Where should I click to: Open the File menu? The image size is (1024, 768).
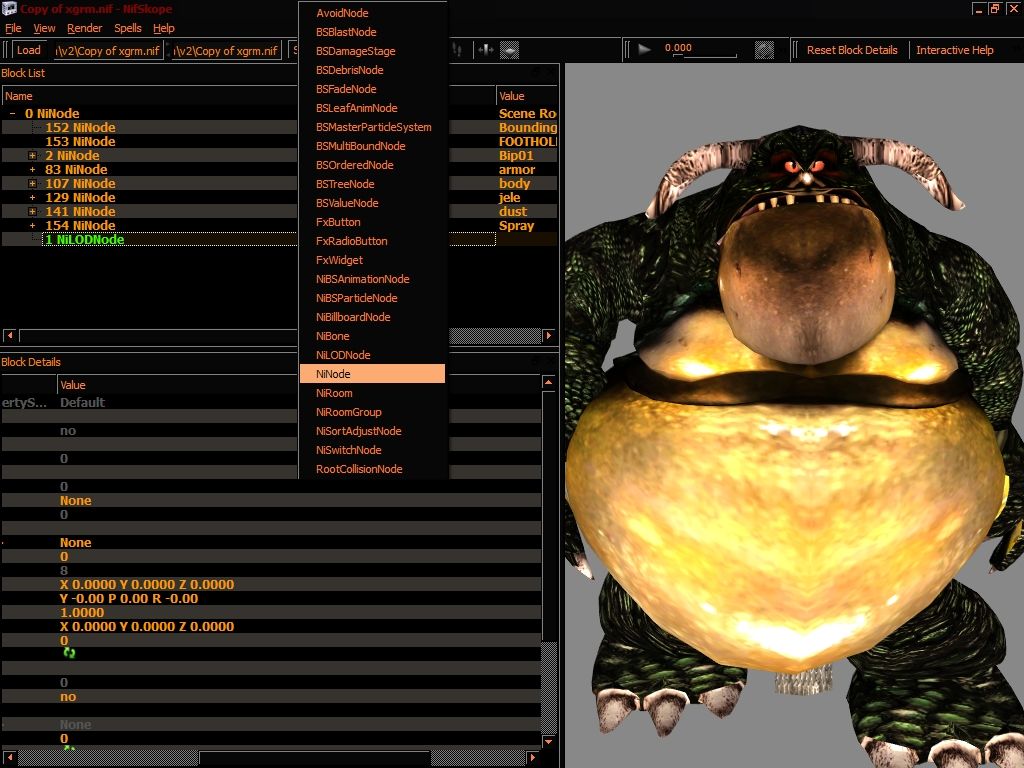[13, 28]
